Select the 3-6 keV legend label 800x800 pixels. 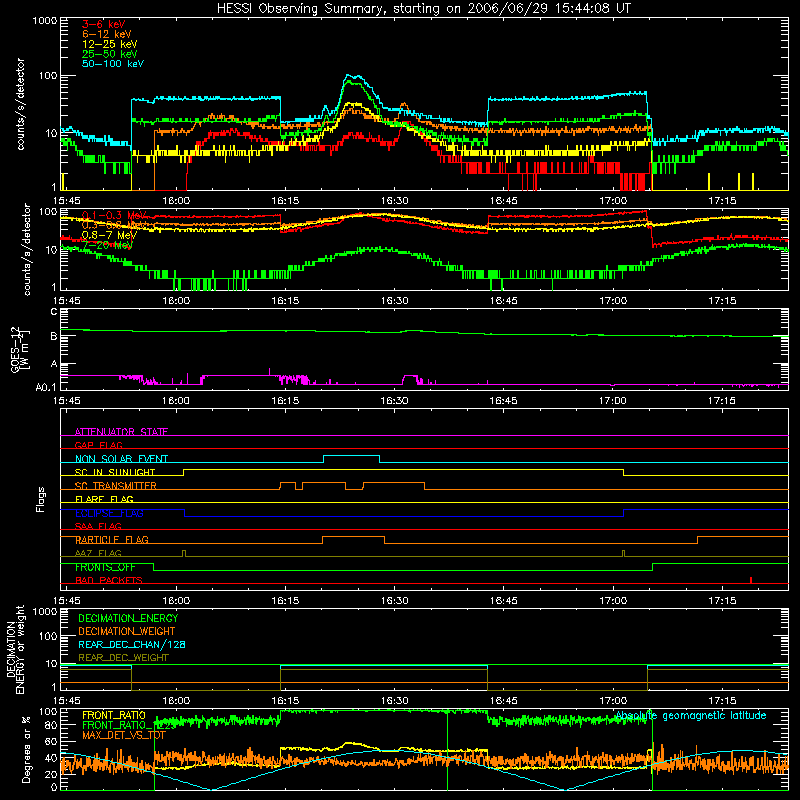pyautogui.click(x=104, y=24)
